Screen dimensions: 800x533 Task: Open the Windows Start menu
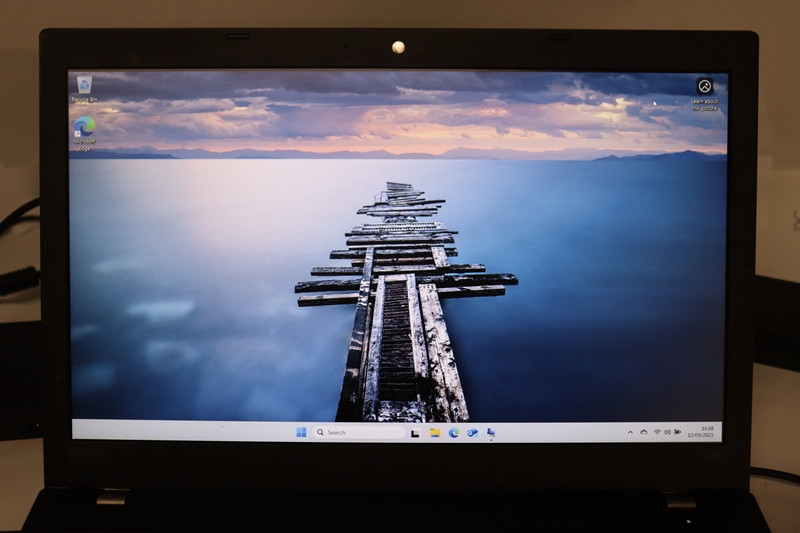click(x=301, y=433)
